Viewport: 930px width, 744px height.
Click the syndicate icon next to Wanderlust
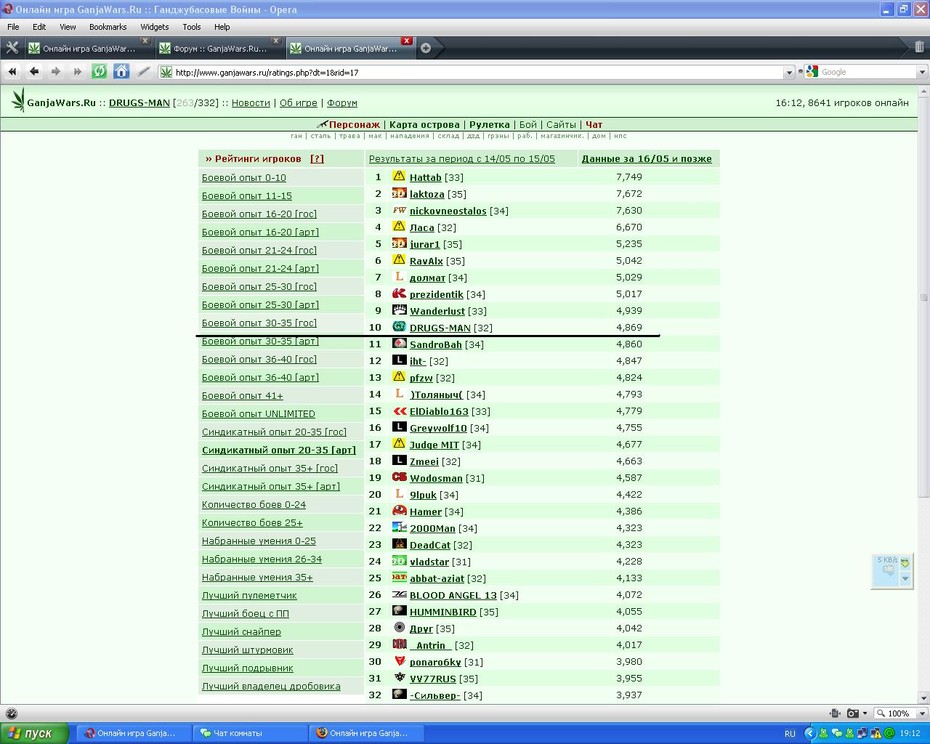pyautogui.click(x=399, y=310)
